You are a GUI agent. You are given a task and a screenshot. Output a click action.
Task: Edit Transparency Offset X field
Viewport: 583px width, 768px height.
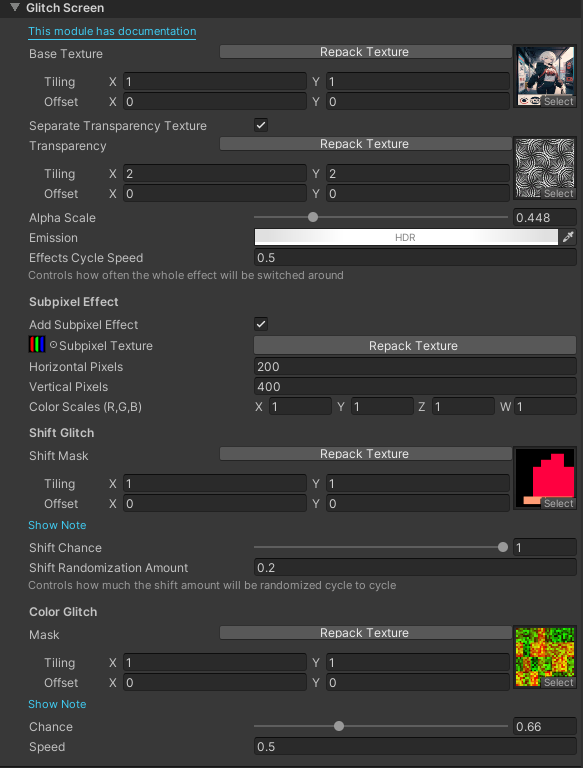pos(215,193)
